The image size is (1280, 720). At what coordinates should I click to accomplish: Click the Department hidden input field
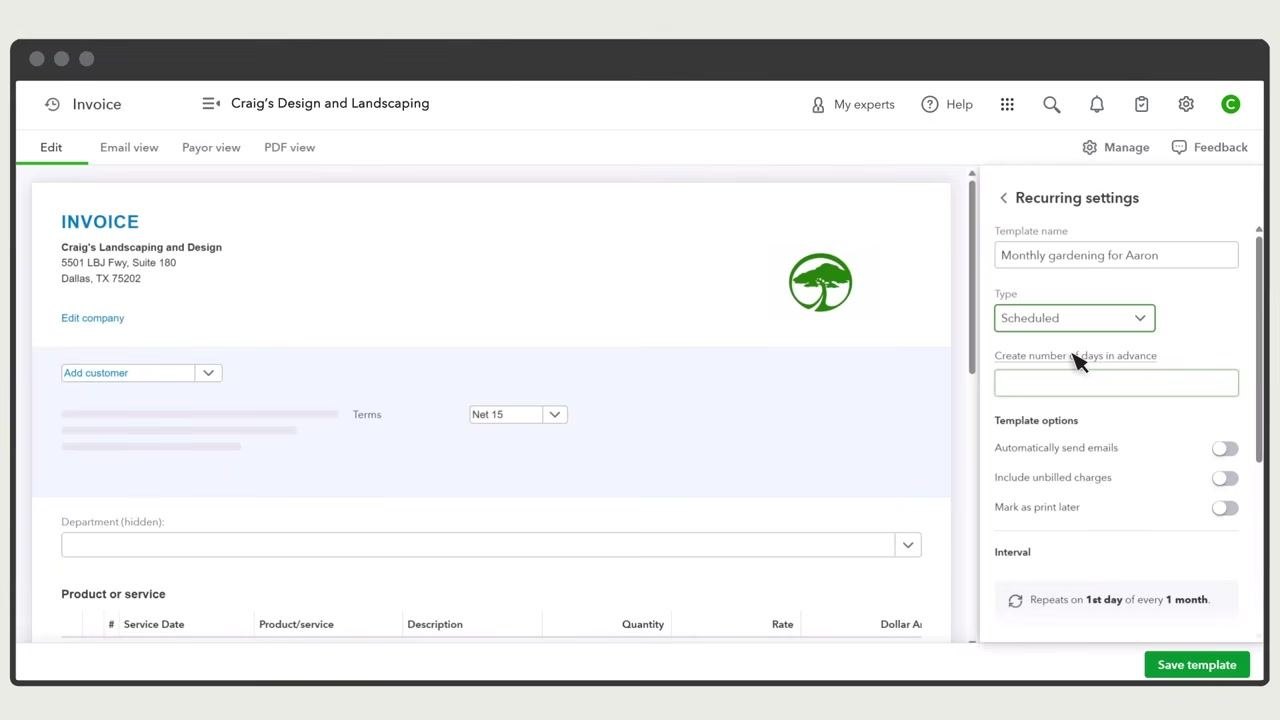point(478,545)
